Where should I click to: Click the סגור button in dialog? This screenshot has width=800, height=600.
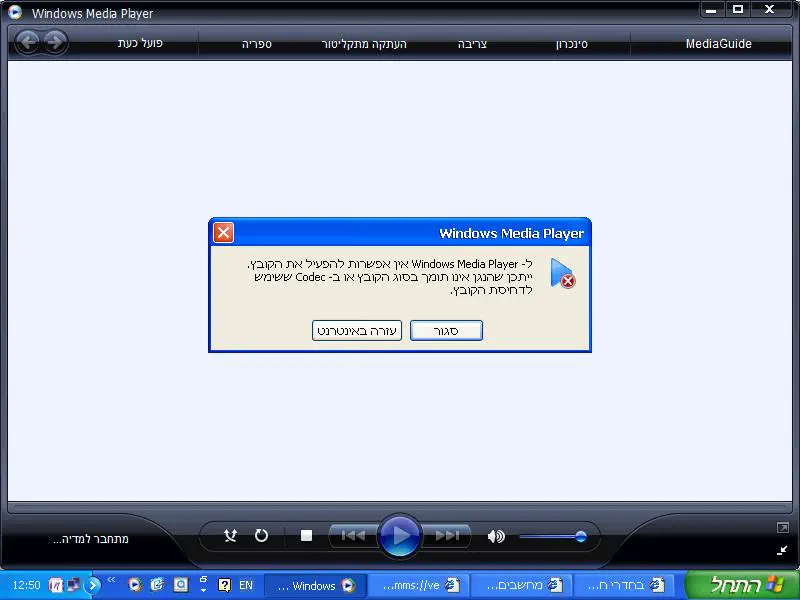446,331
